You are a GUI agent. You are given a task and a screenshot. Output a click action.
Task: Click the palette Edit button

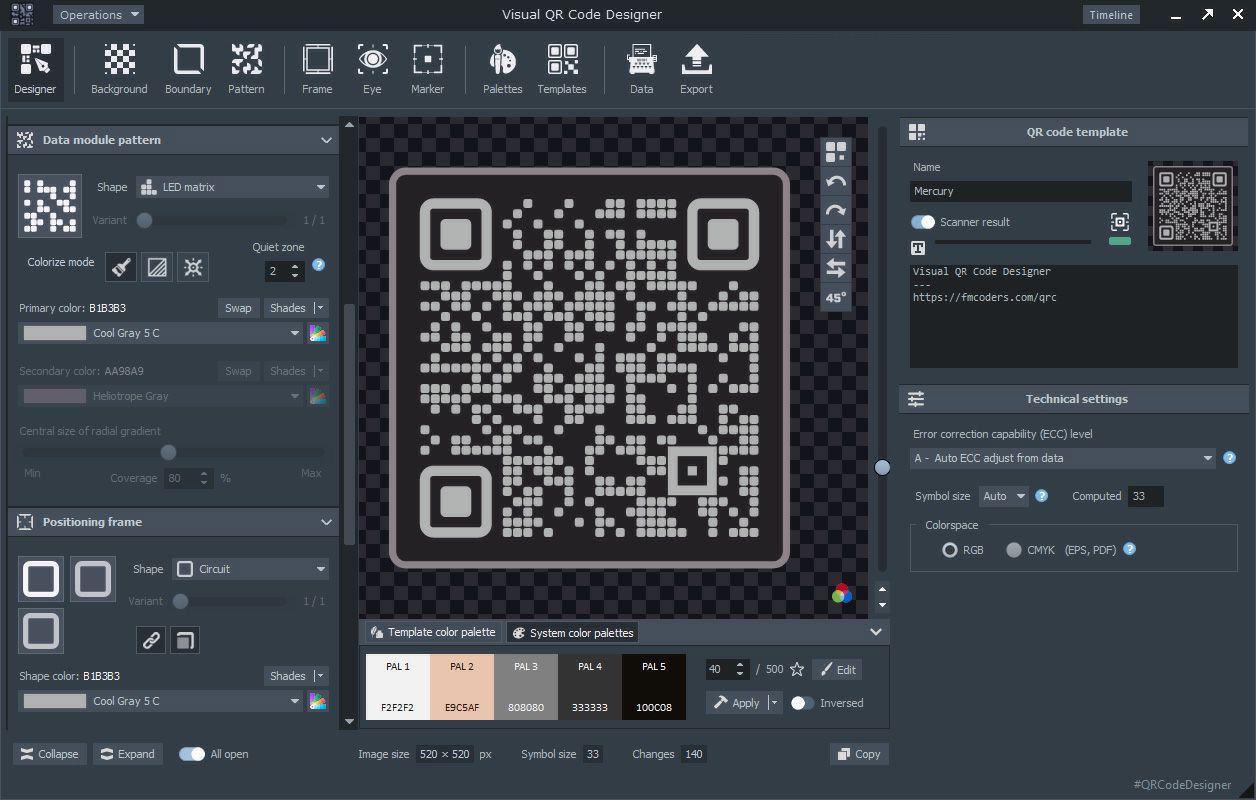pyautogui.click(x=837, y=670)
